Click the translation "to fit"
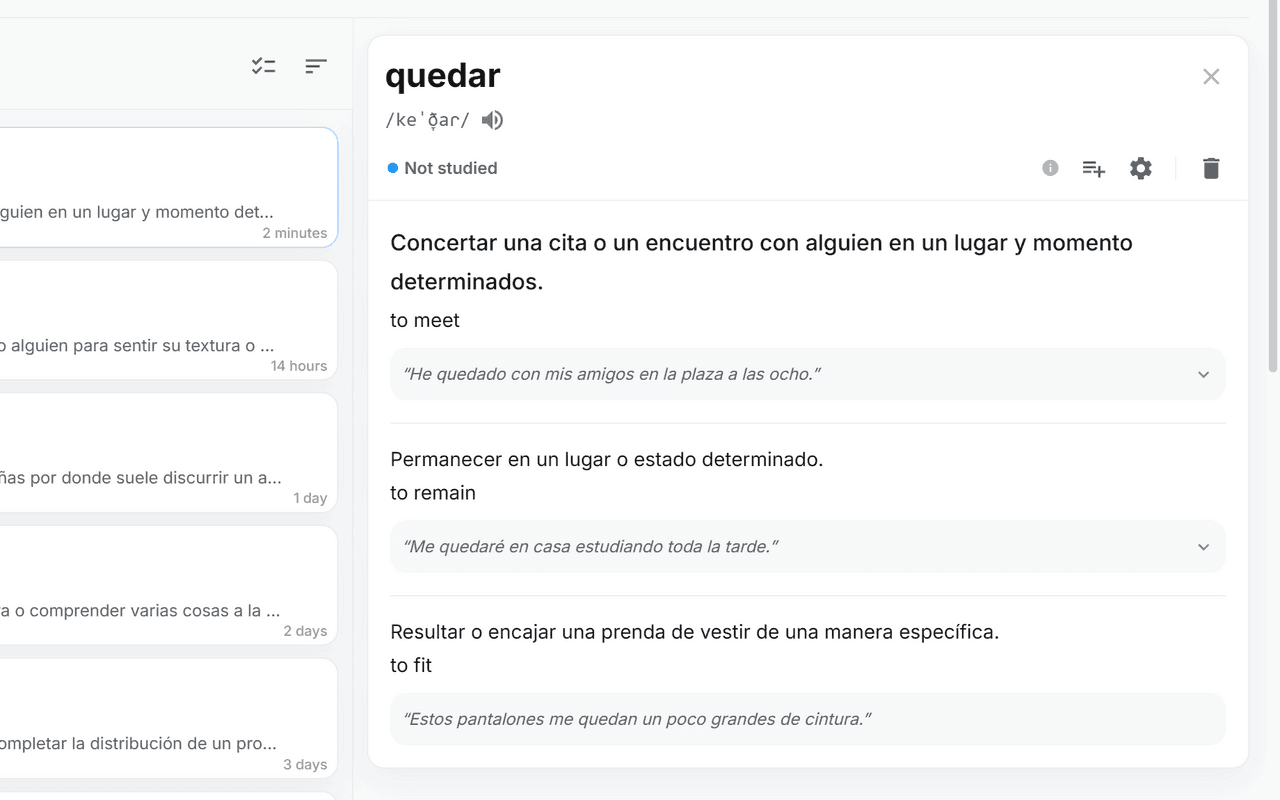 [x=411, y=666]
